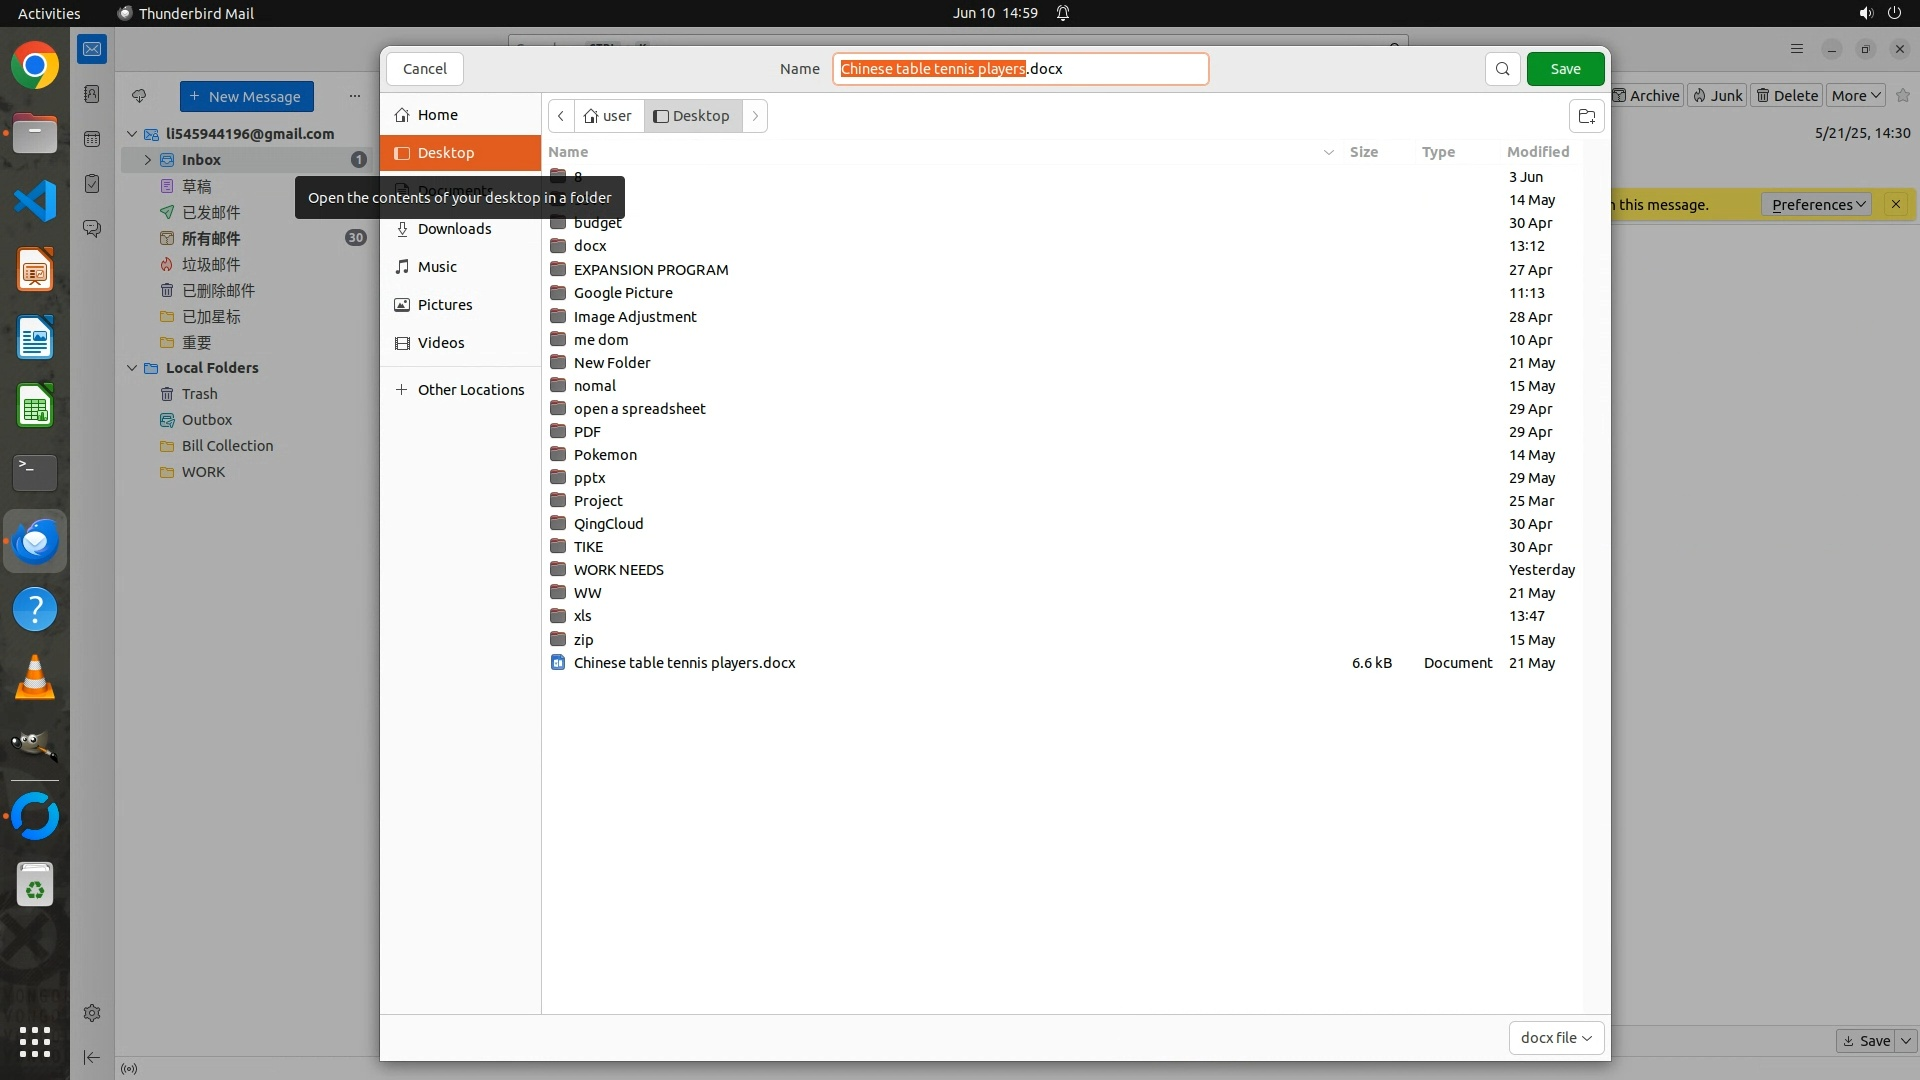Click the search icon in the save dialog
The width and height of the screenshot is (1920, 1080).
click(x=1502, y=69)
